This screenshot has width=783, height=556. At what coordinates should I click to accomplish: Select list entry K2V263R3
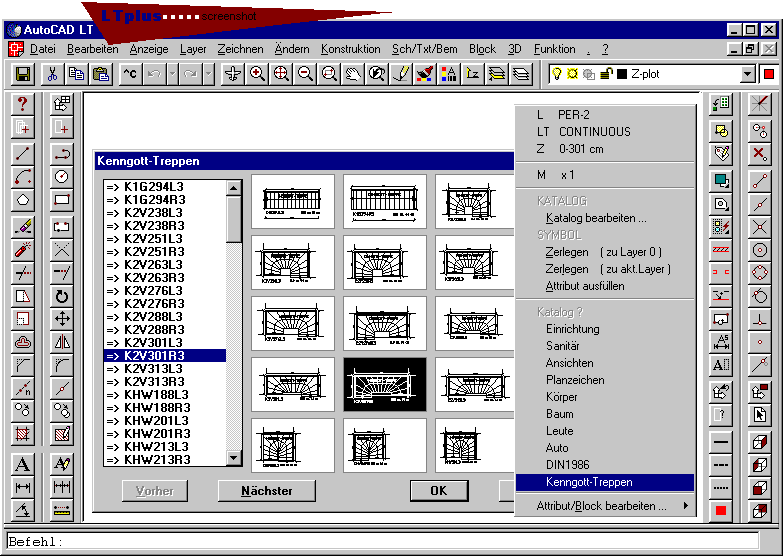click(x=165, y=278)
